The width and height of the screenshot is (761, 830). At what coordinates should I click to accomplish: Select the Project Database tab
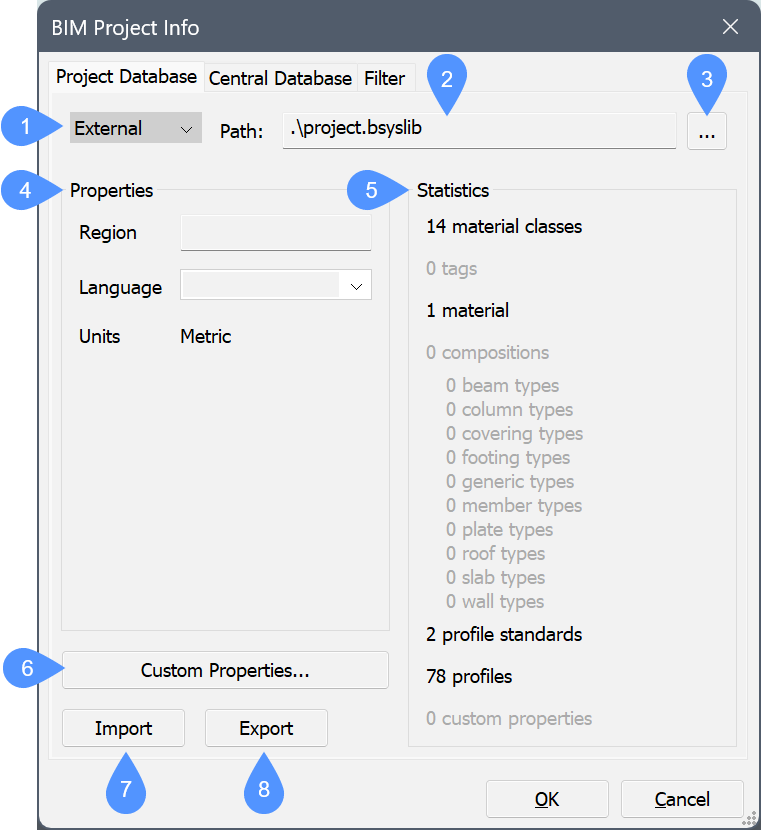126,77
